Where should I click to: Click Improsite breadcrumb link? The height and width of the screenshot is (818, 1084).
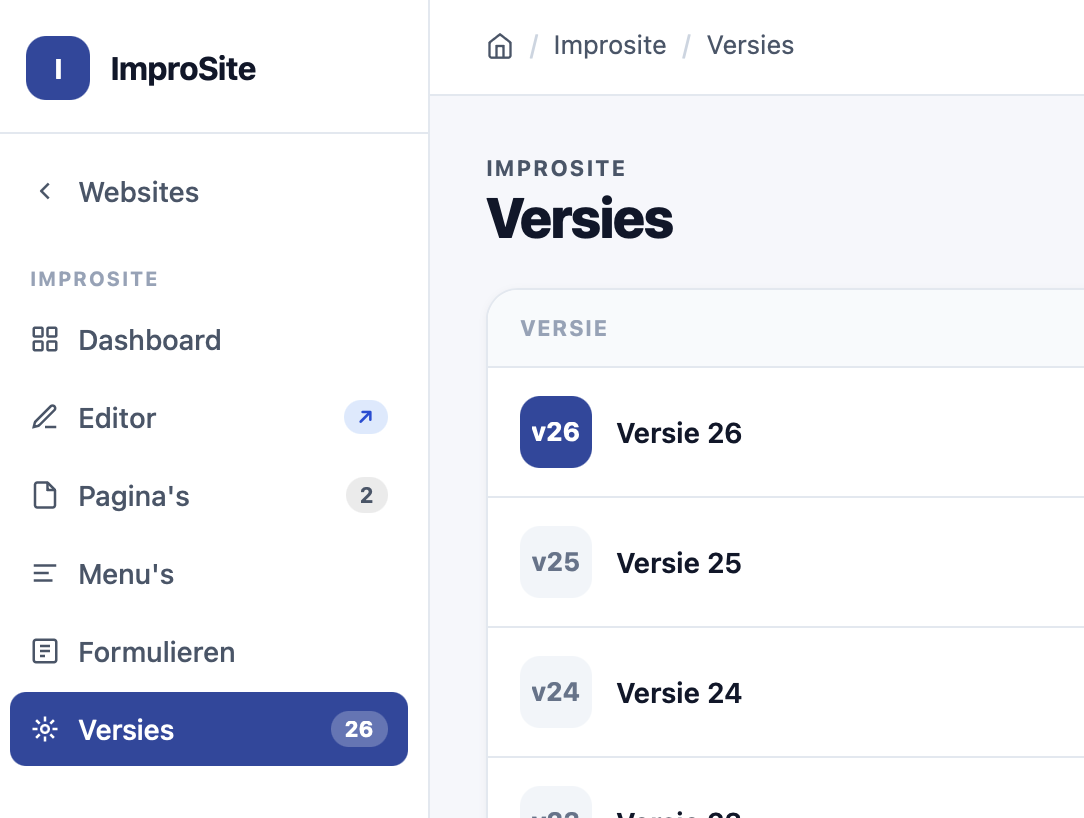610,46
